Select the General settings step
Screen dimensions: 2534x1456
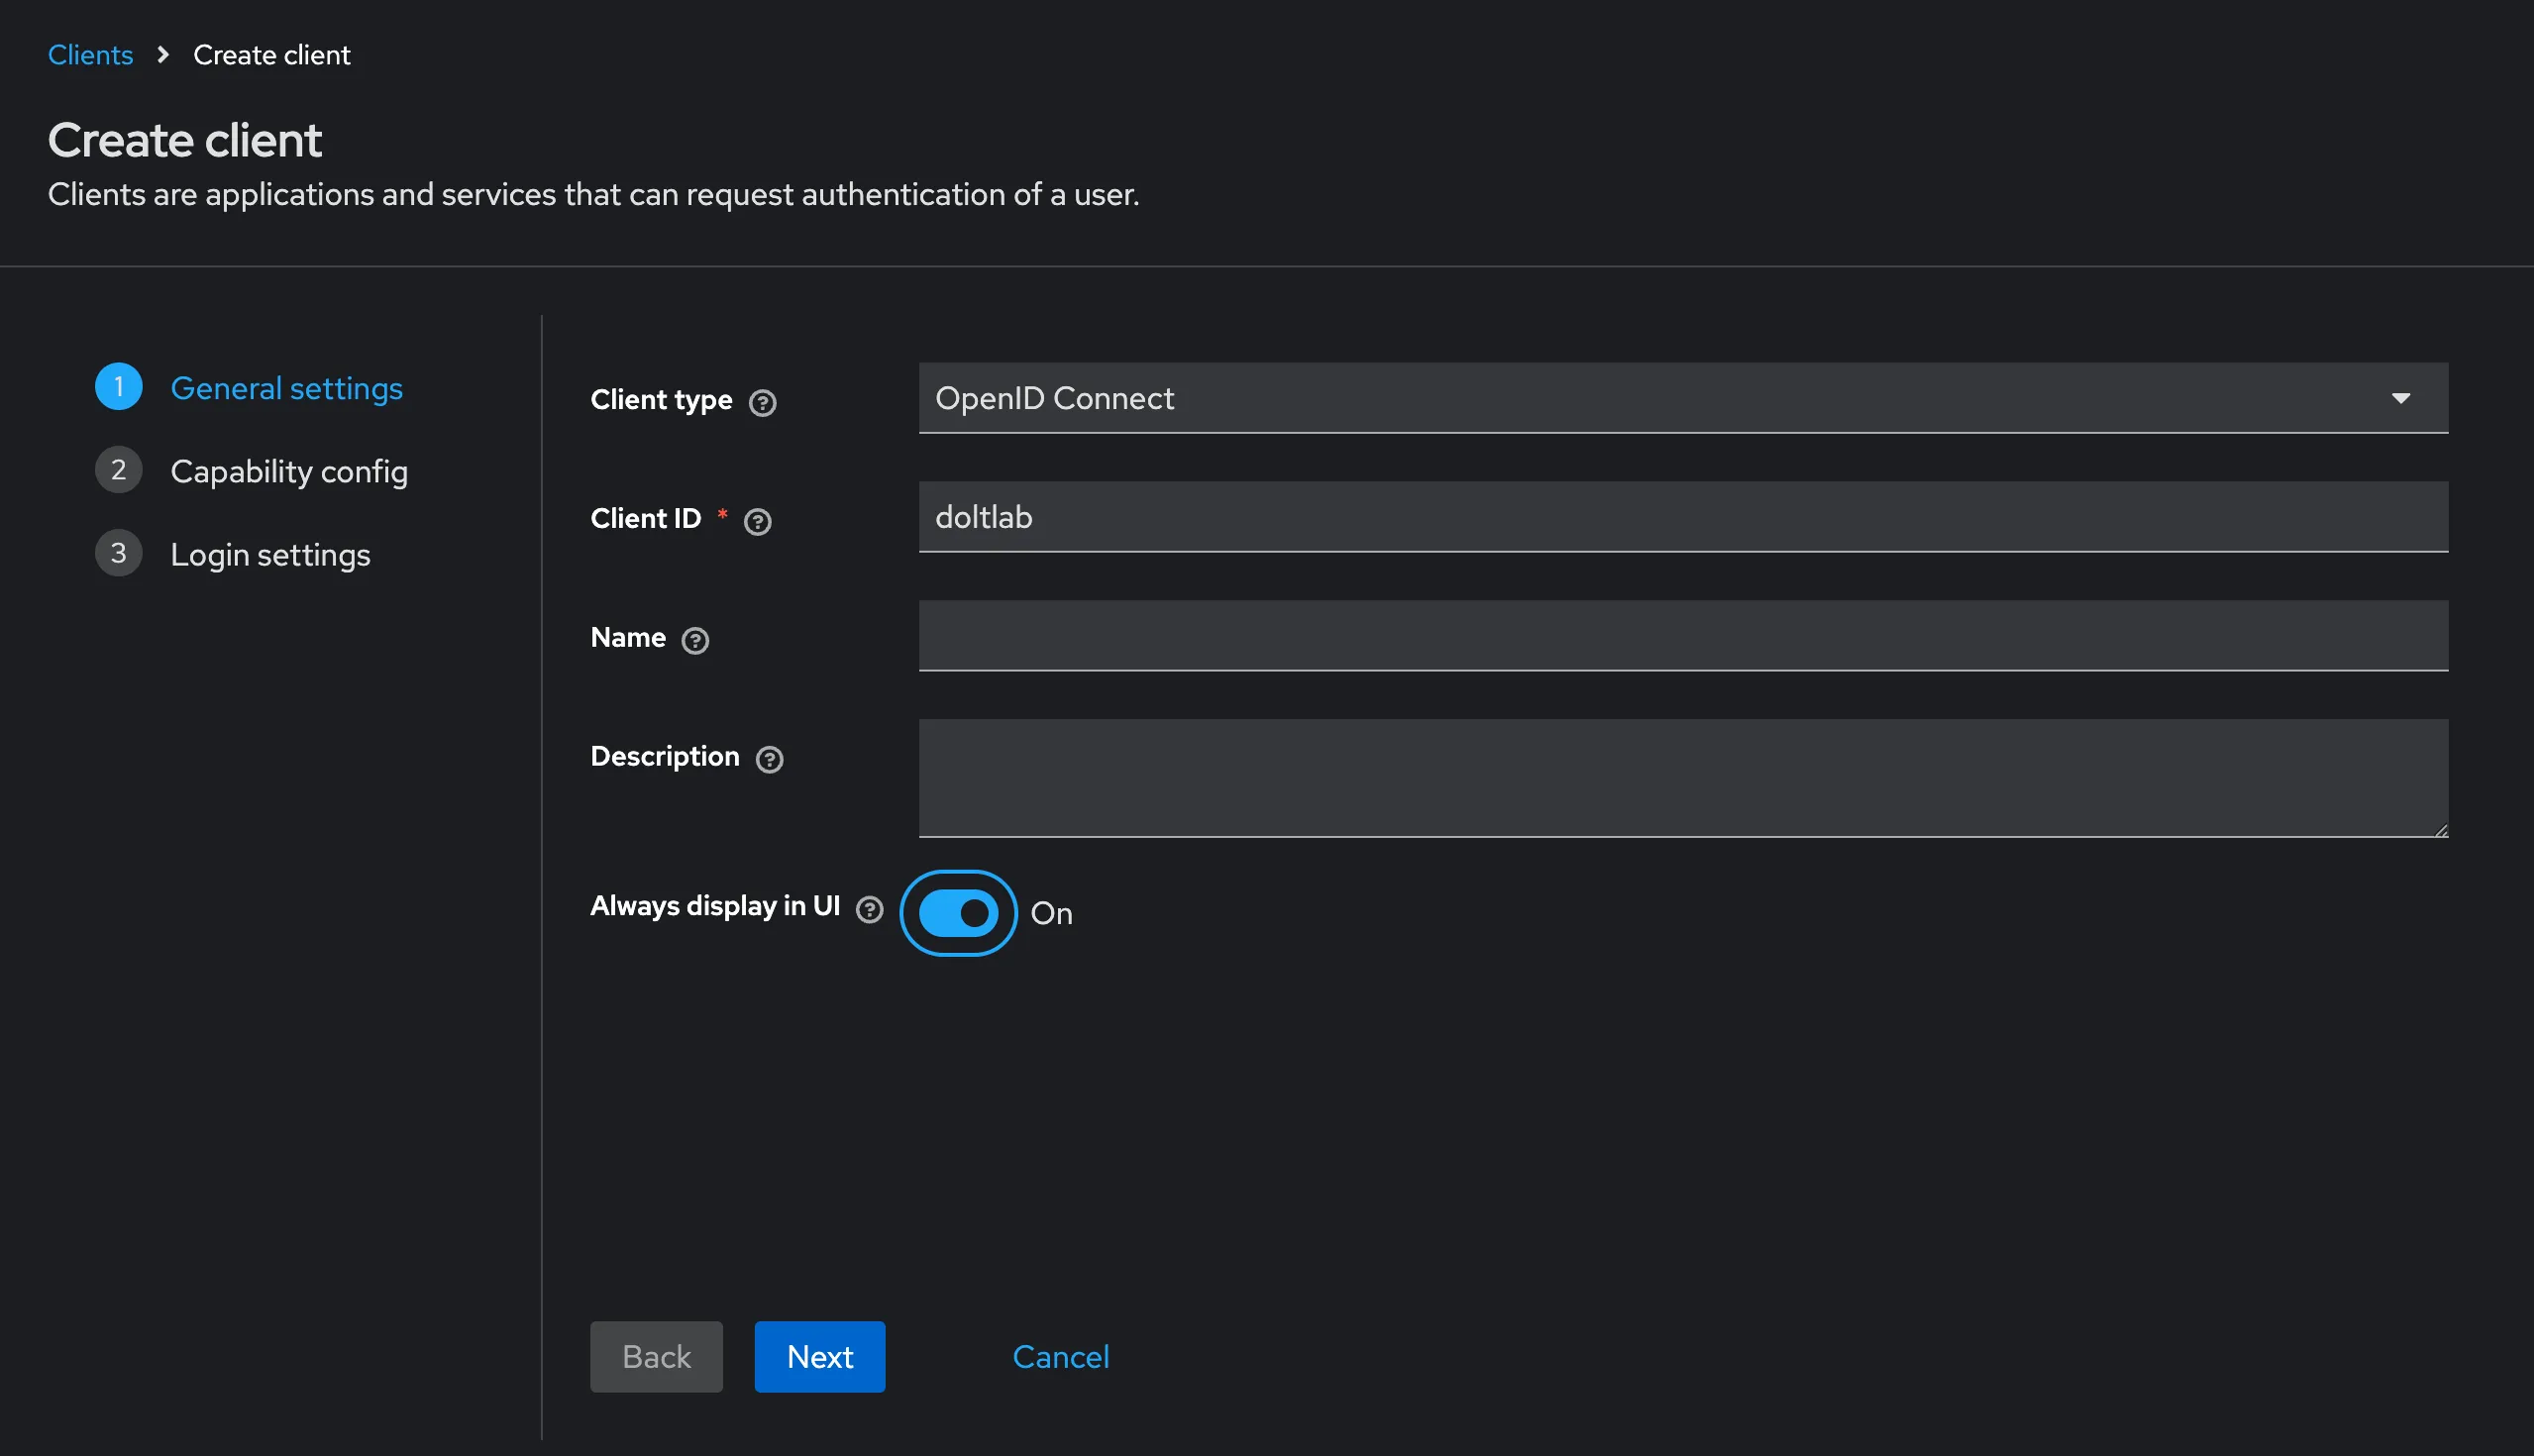286,388
